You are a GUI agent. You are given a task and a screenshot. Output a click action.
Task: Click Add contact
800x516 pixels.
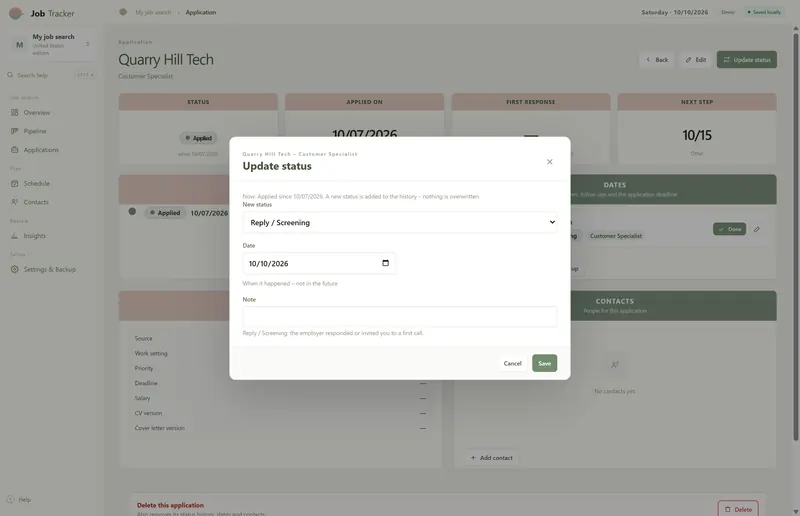(x=492, y=458)
